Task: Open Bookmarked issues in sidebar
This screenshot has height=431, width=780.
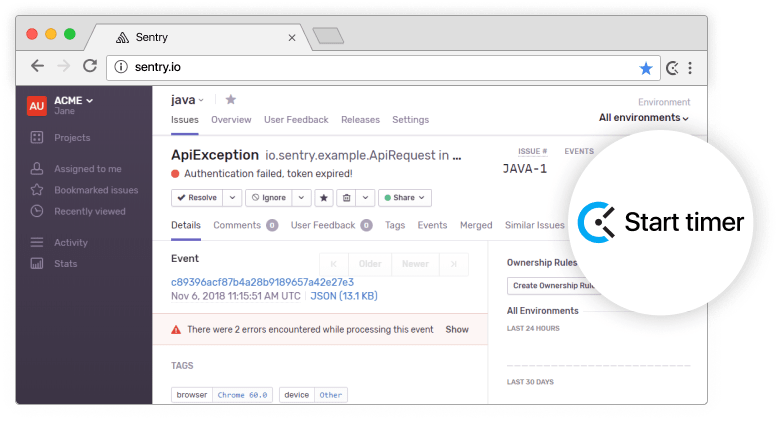Action: point(96,190)
